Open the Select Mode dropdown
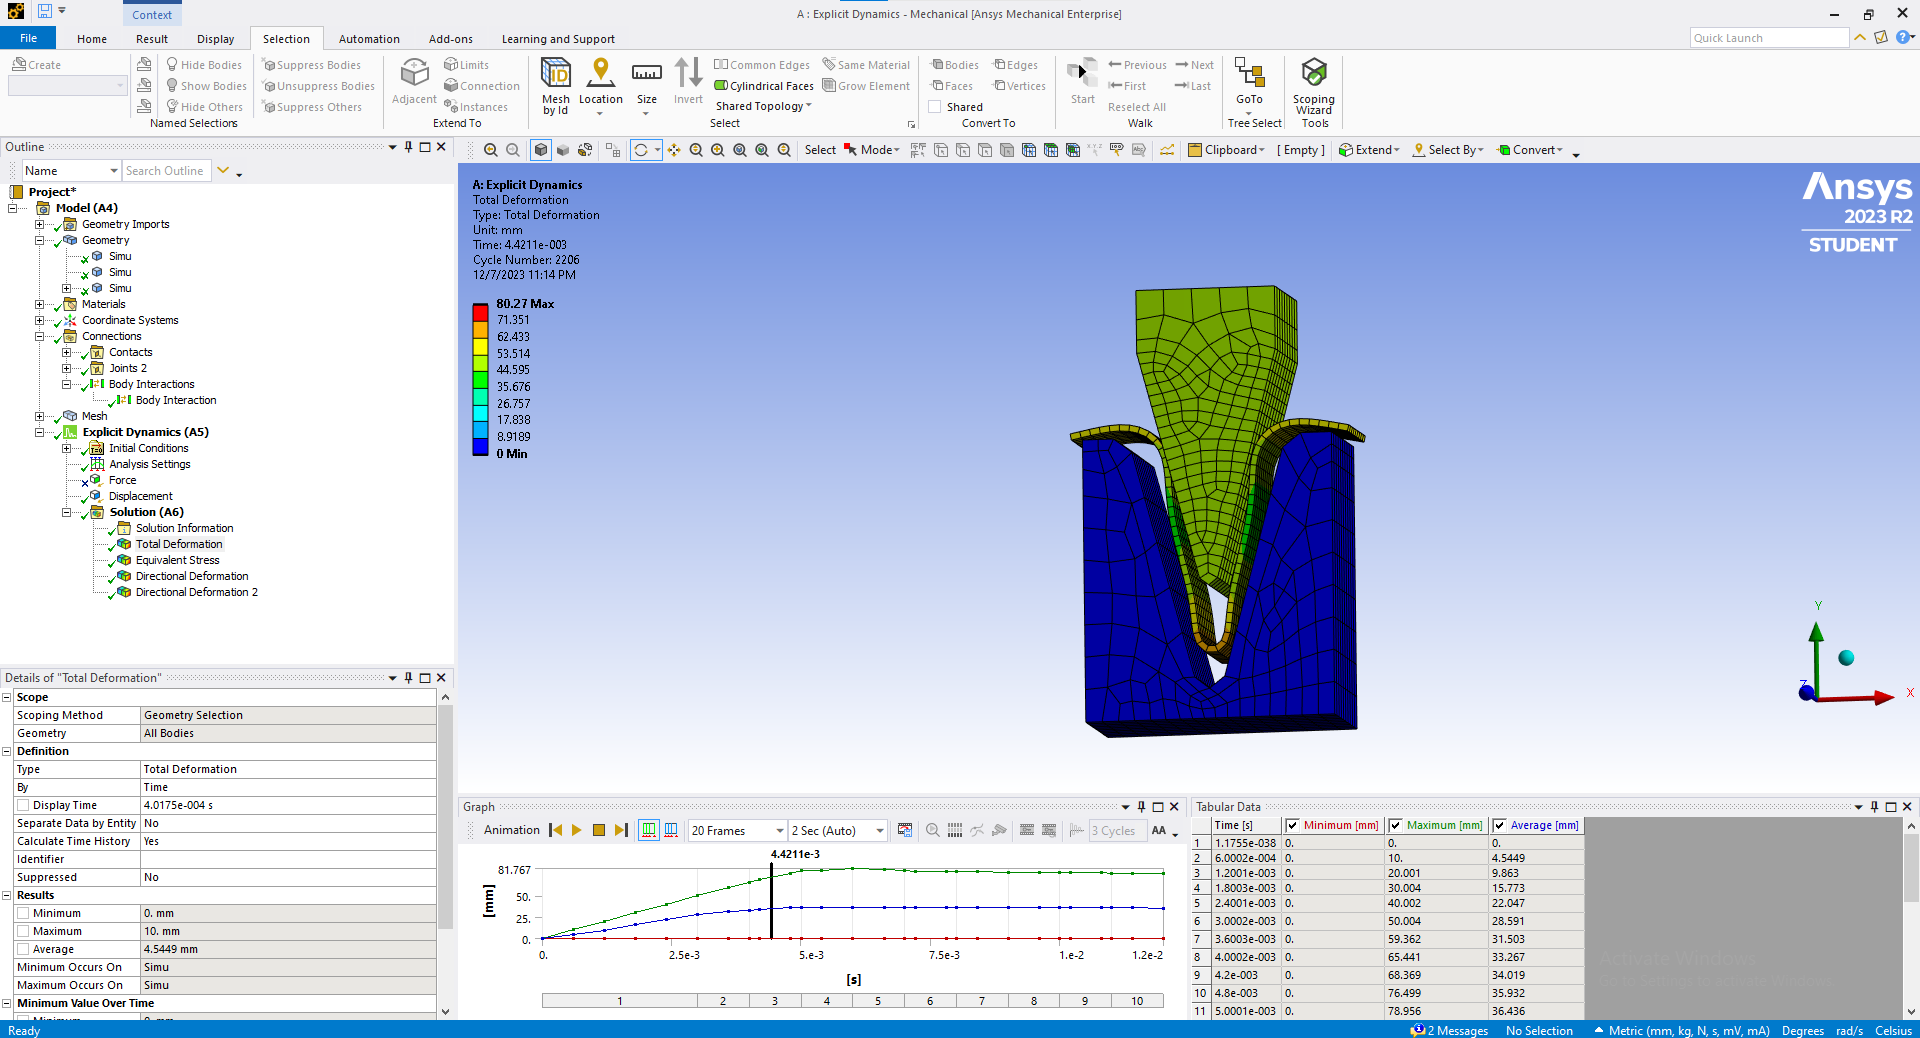This screenshot has height=1038, width=1920. tap(873, 150)
